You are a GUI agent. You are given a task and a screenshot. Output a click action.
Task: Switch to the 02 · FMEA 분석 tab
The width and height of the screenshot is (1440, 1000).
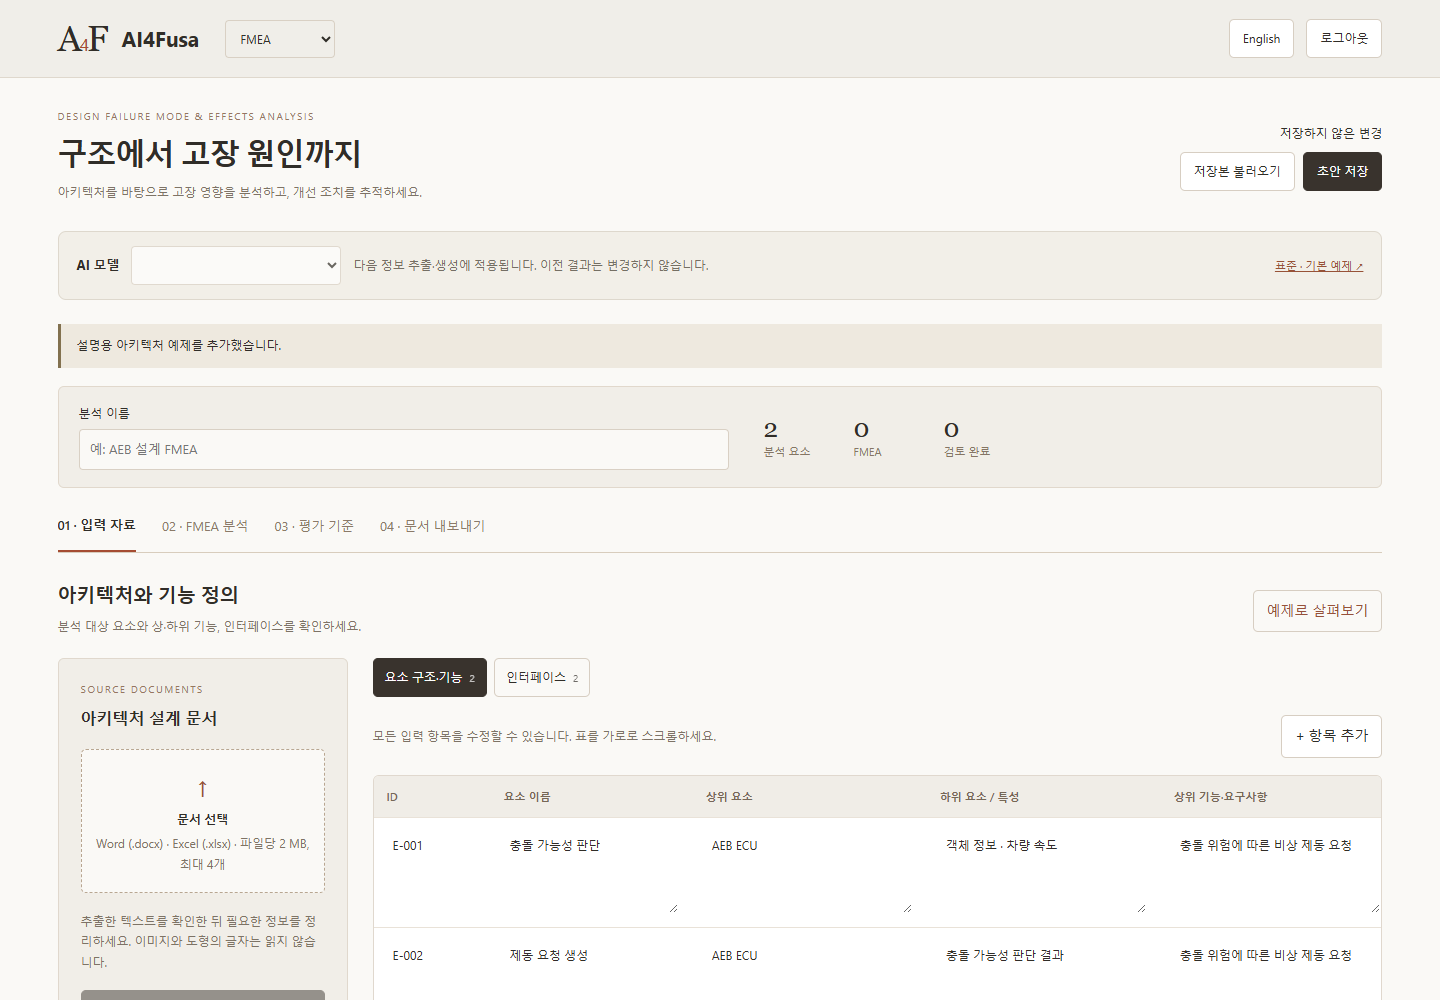click(x=205, y=526)
